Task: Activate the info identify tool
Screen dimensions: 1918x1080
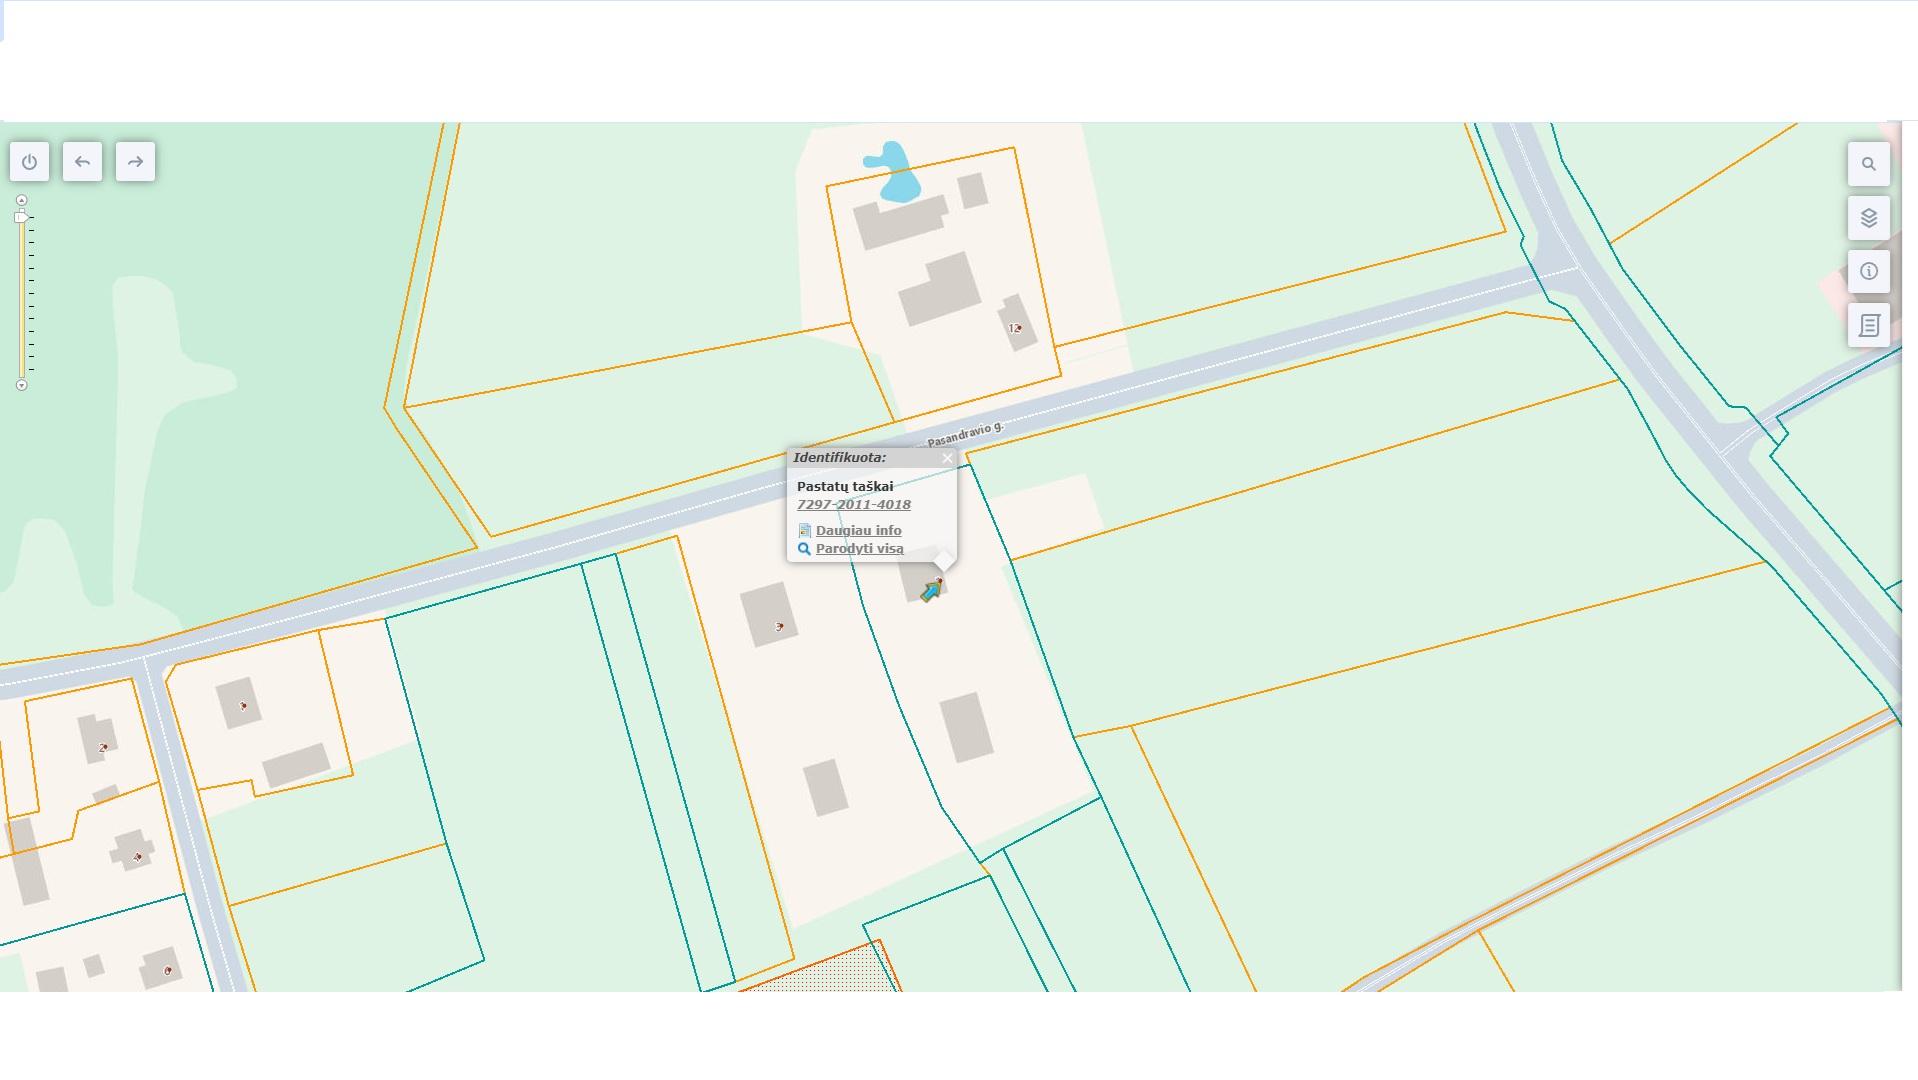Action: click(x=1868, y=271)
